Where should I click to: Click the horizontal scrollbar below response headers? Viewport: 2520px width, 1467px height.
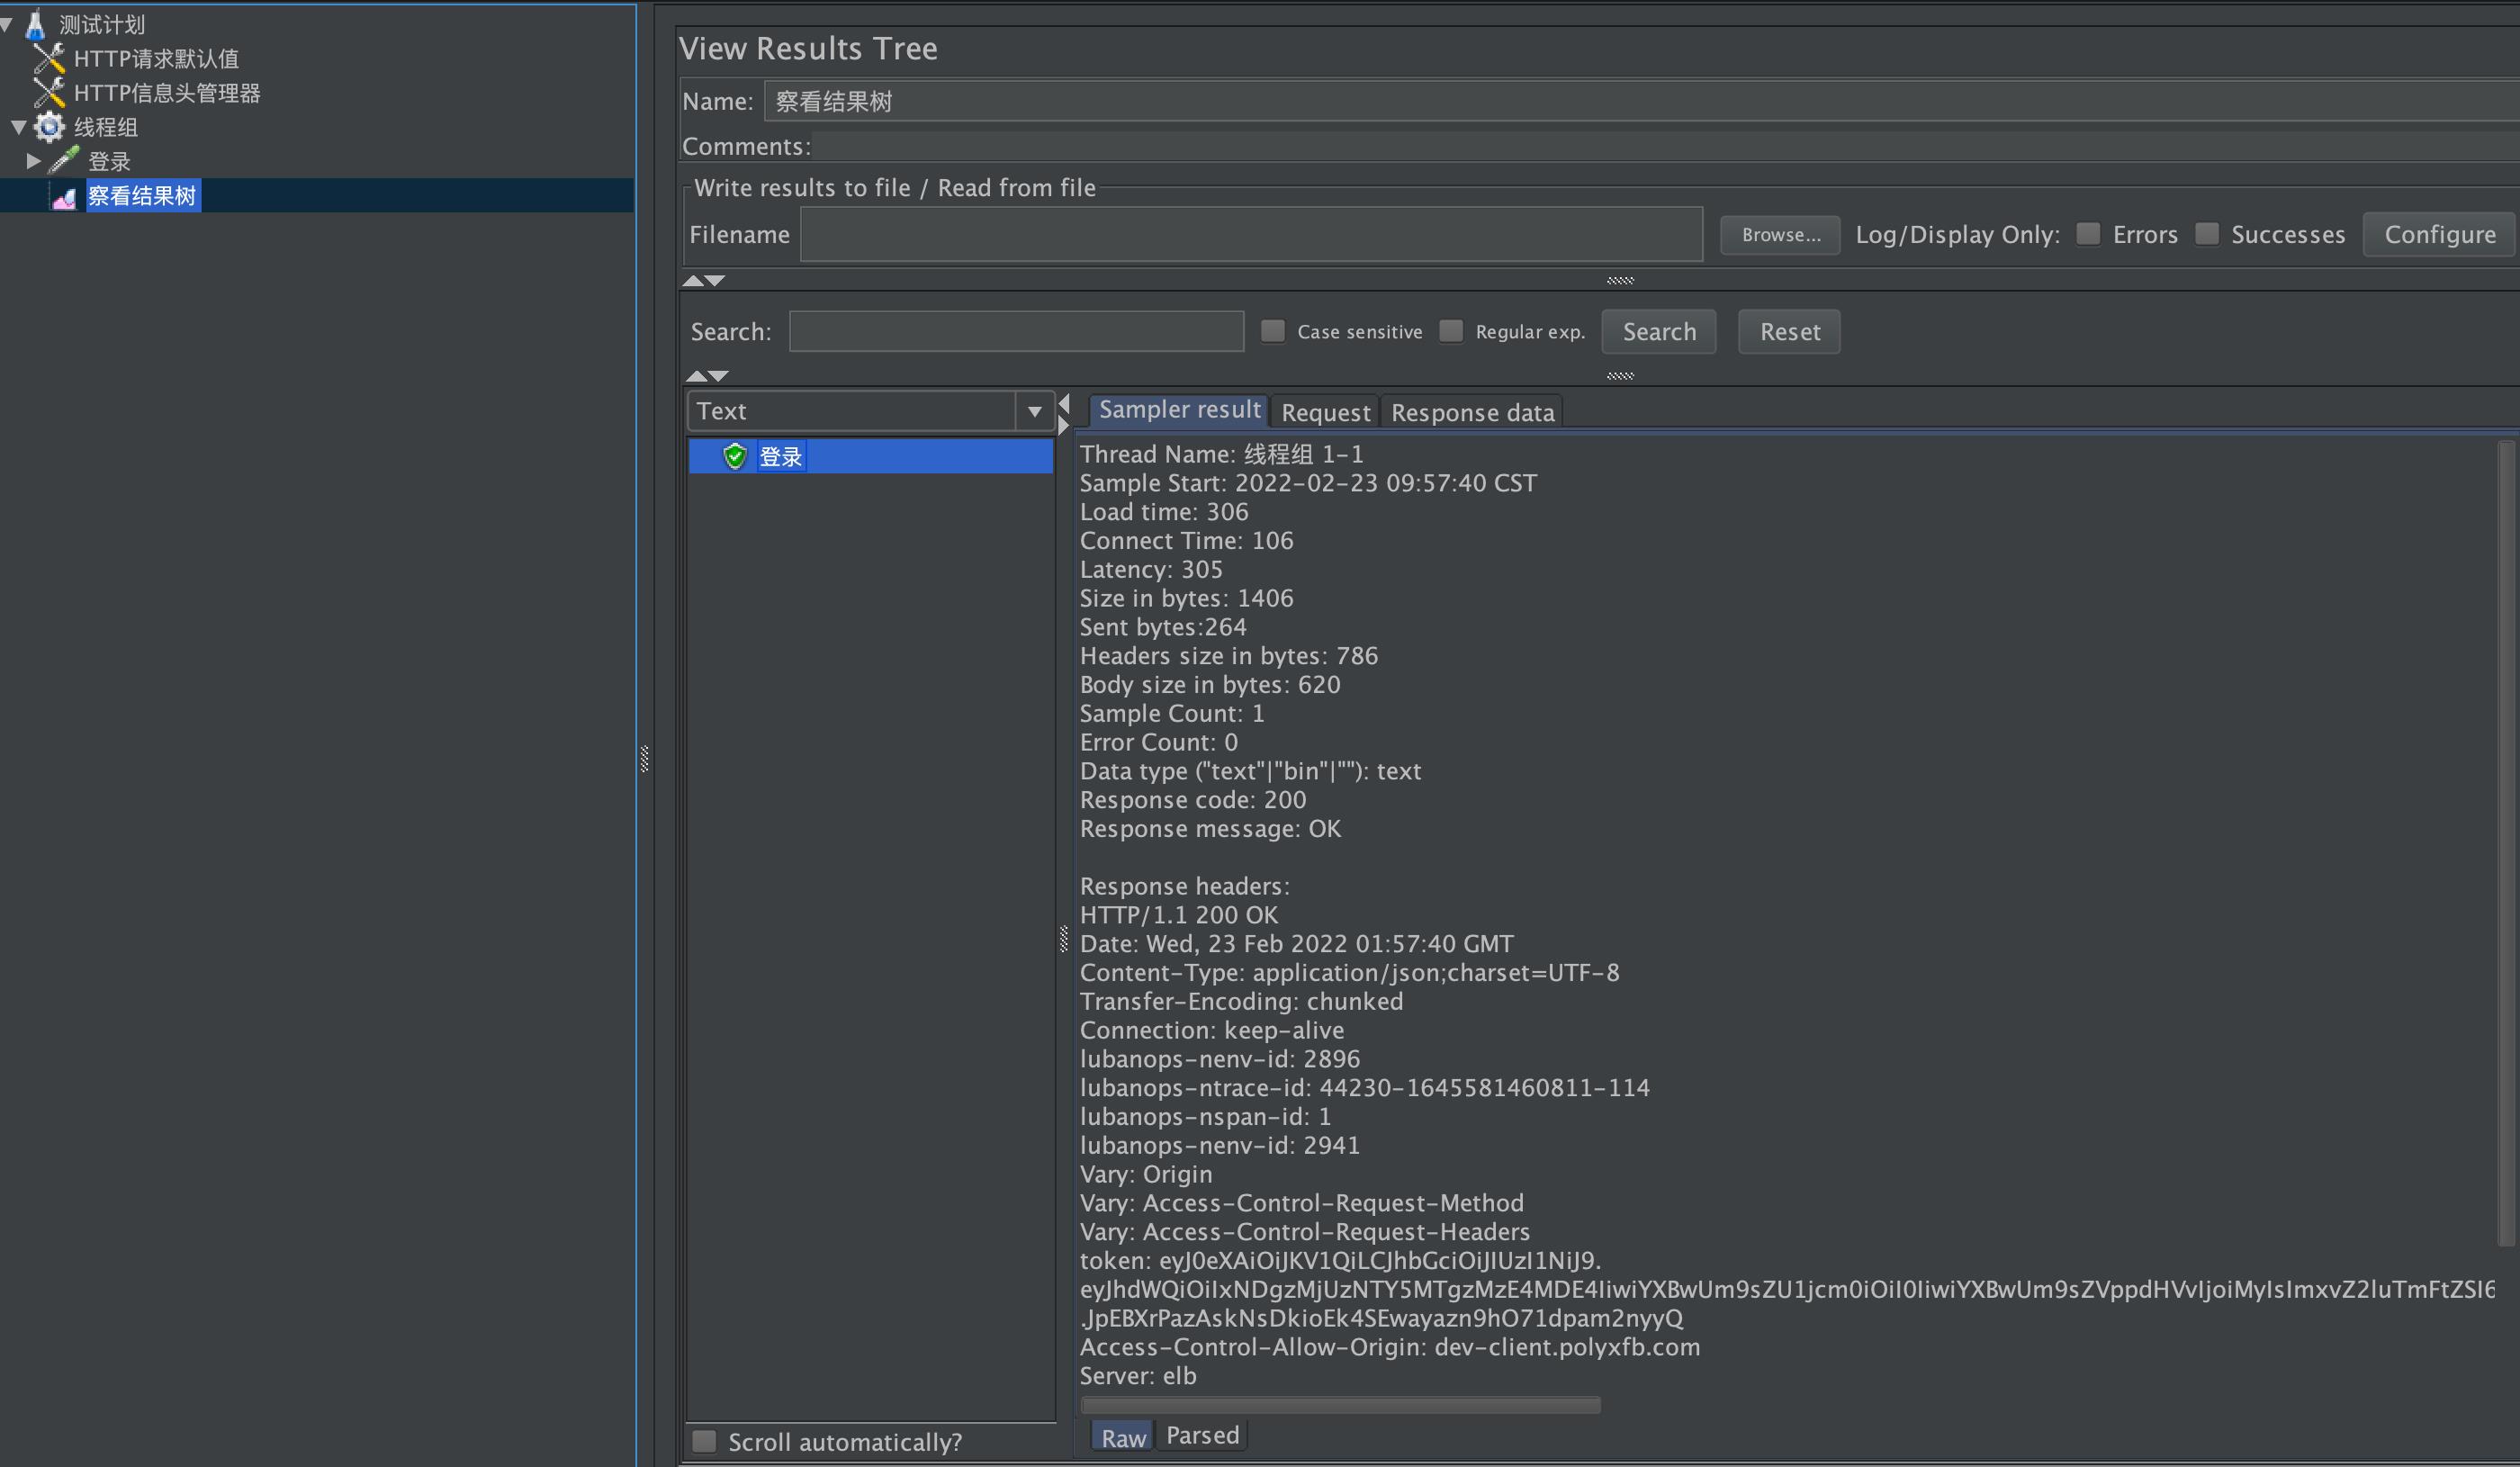coord(1340,1405)
